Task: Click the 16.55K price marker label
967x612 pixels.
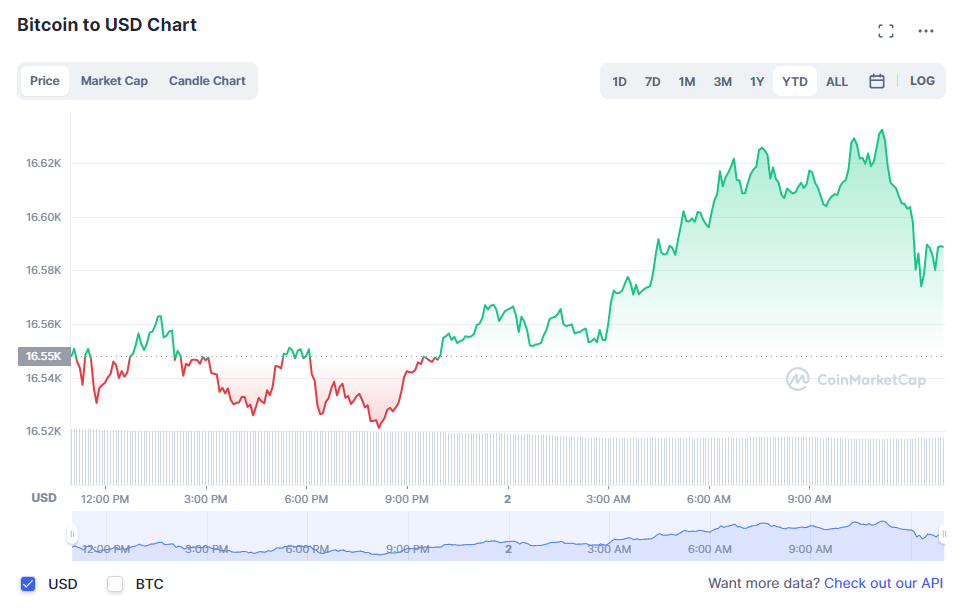Action: pyautogui.click(x=44, y=356)
